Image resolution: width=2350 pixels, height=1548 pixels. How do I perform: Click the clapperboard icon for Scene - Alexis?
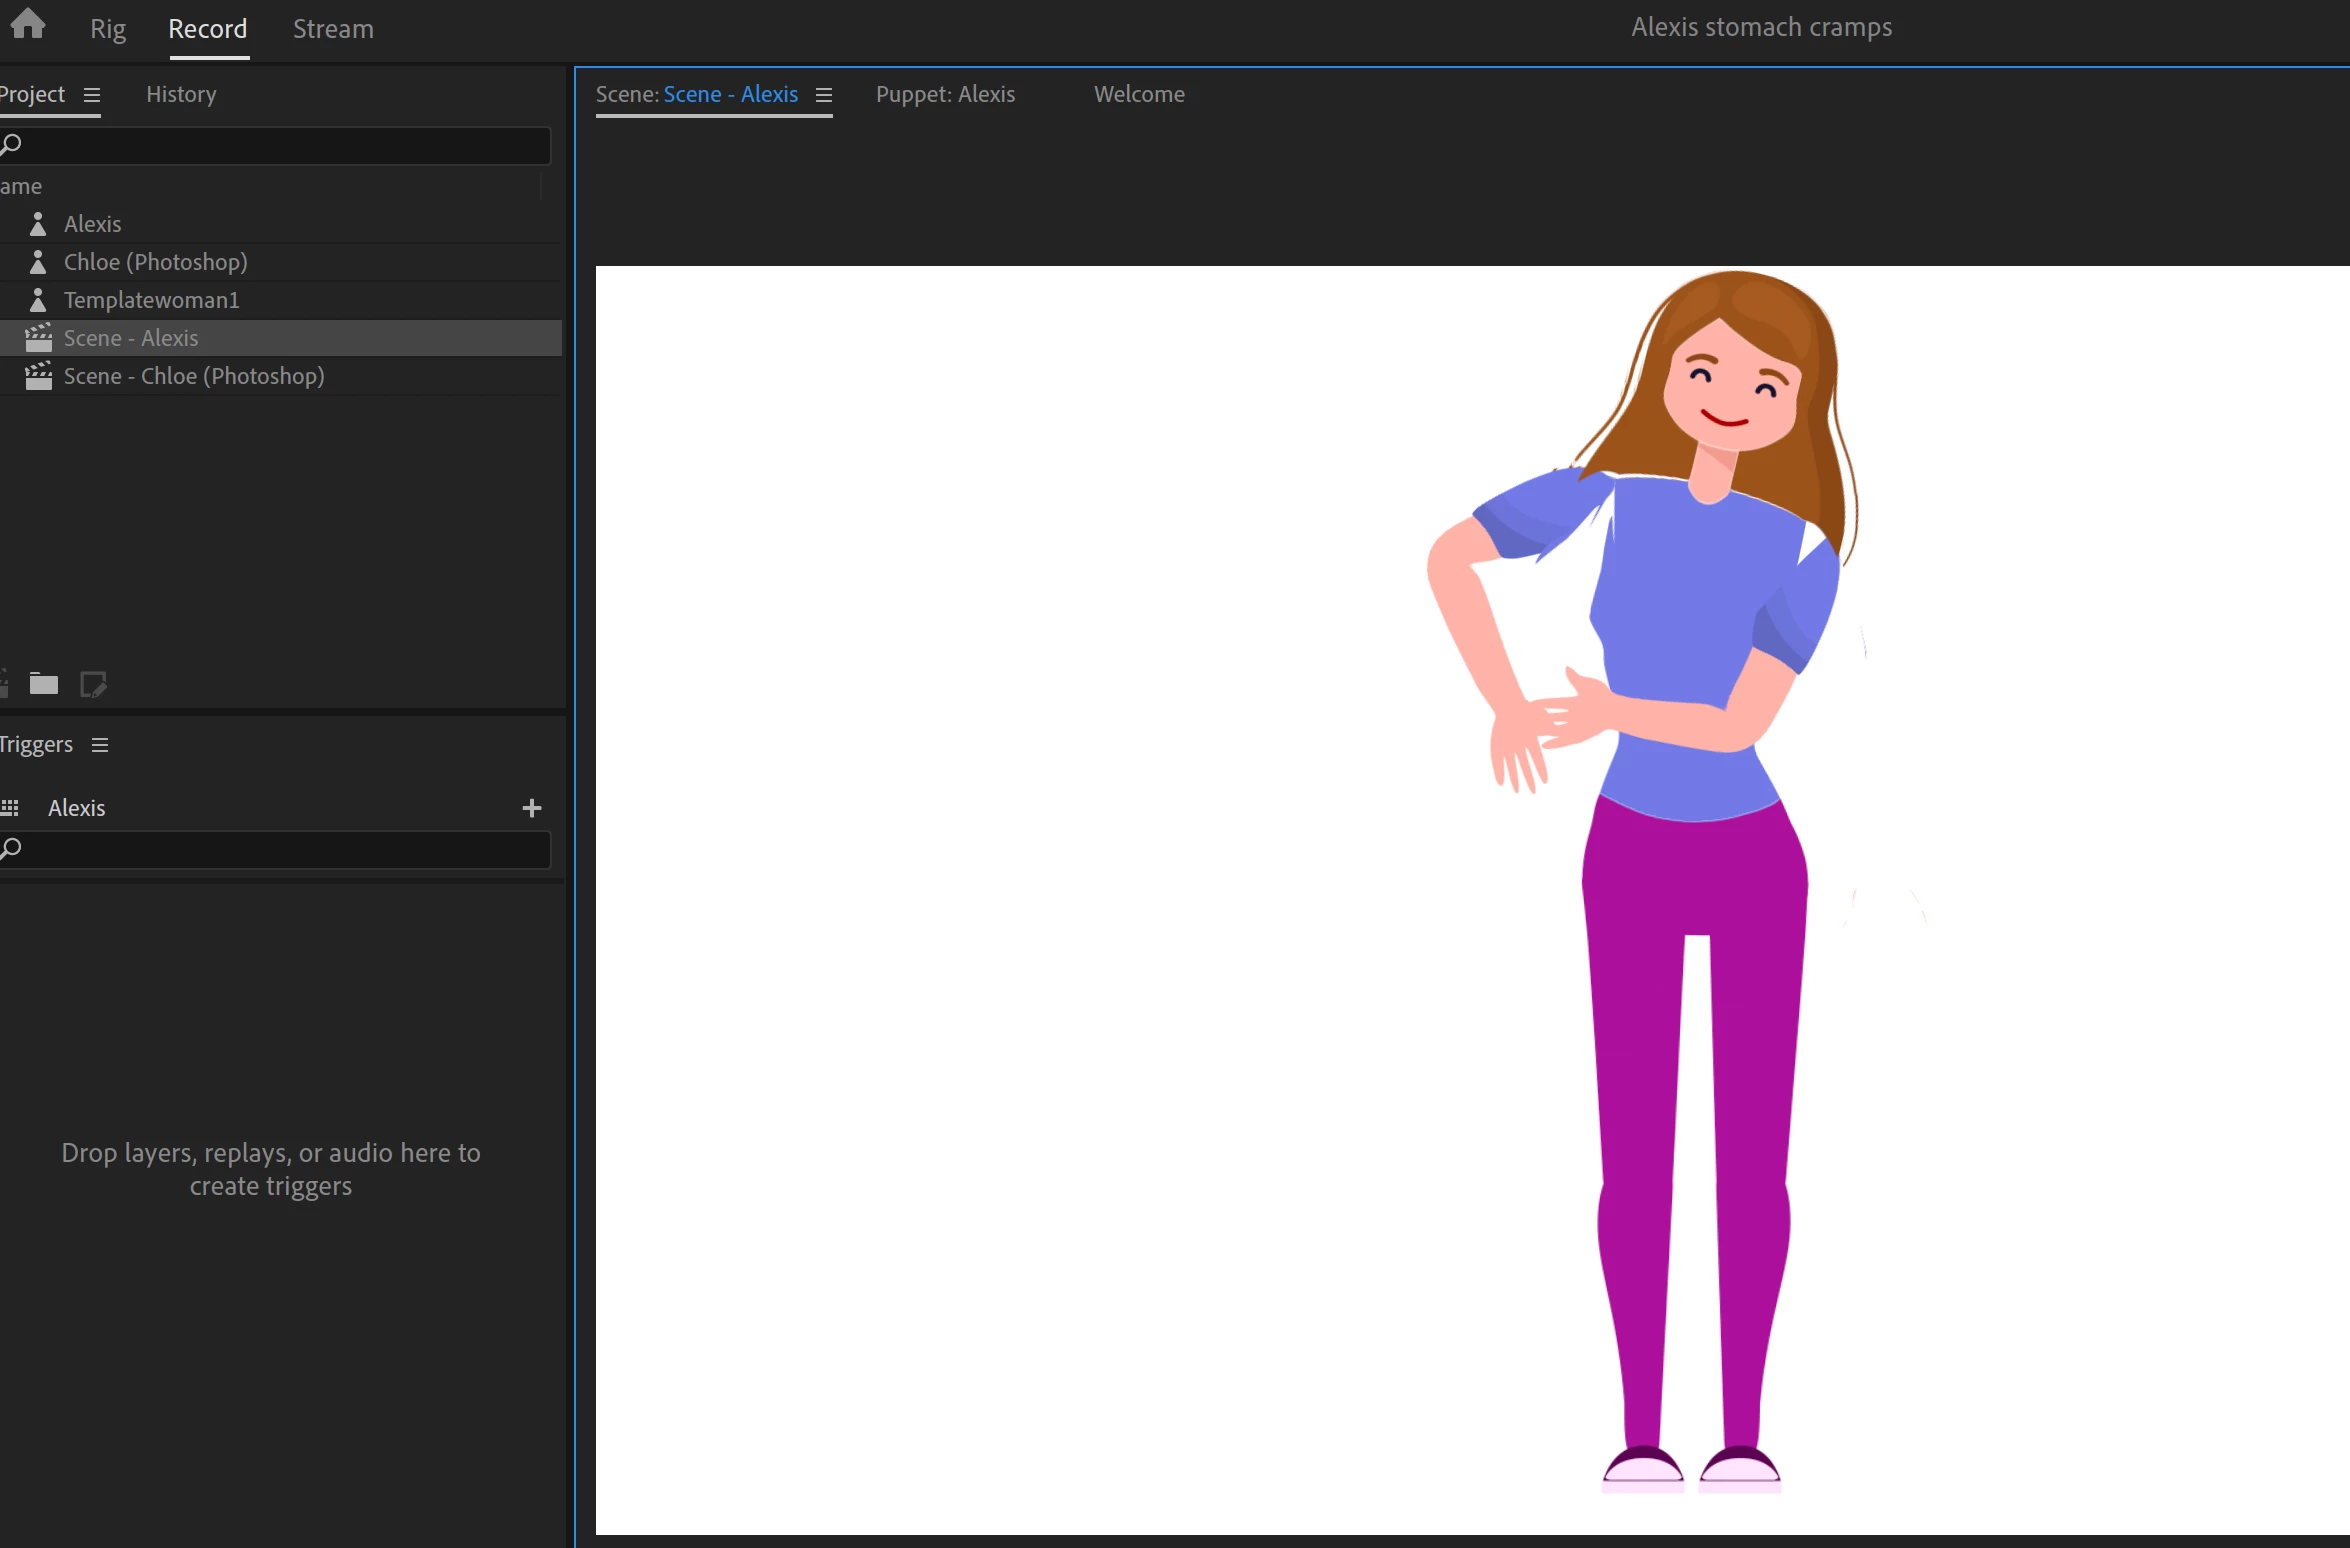(38, 337)
